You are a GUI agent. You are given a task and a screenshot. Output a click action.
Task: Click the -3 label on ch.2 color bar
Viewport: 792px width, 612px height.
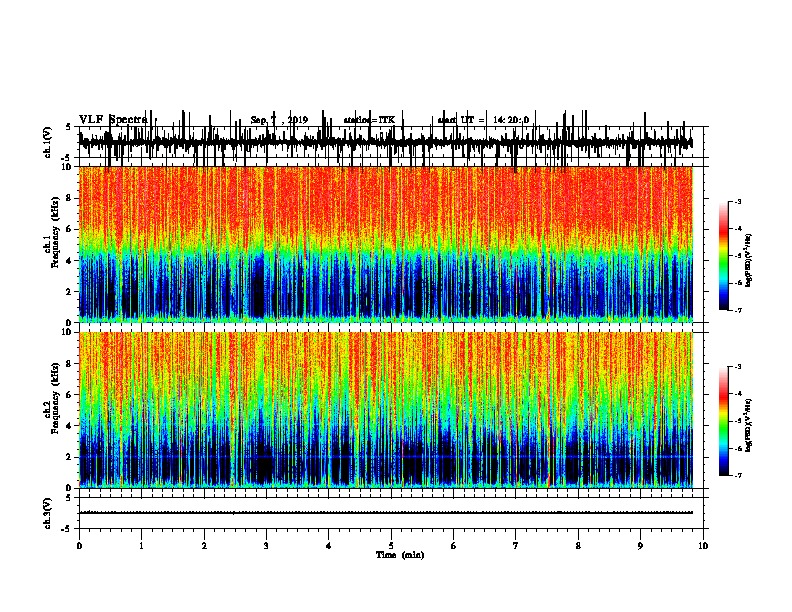pyautogui.click(x=737, y=367)
